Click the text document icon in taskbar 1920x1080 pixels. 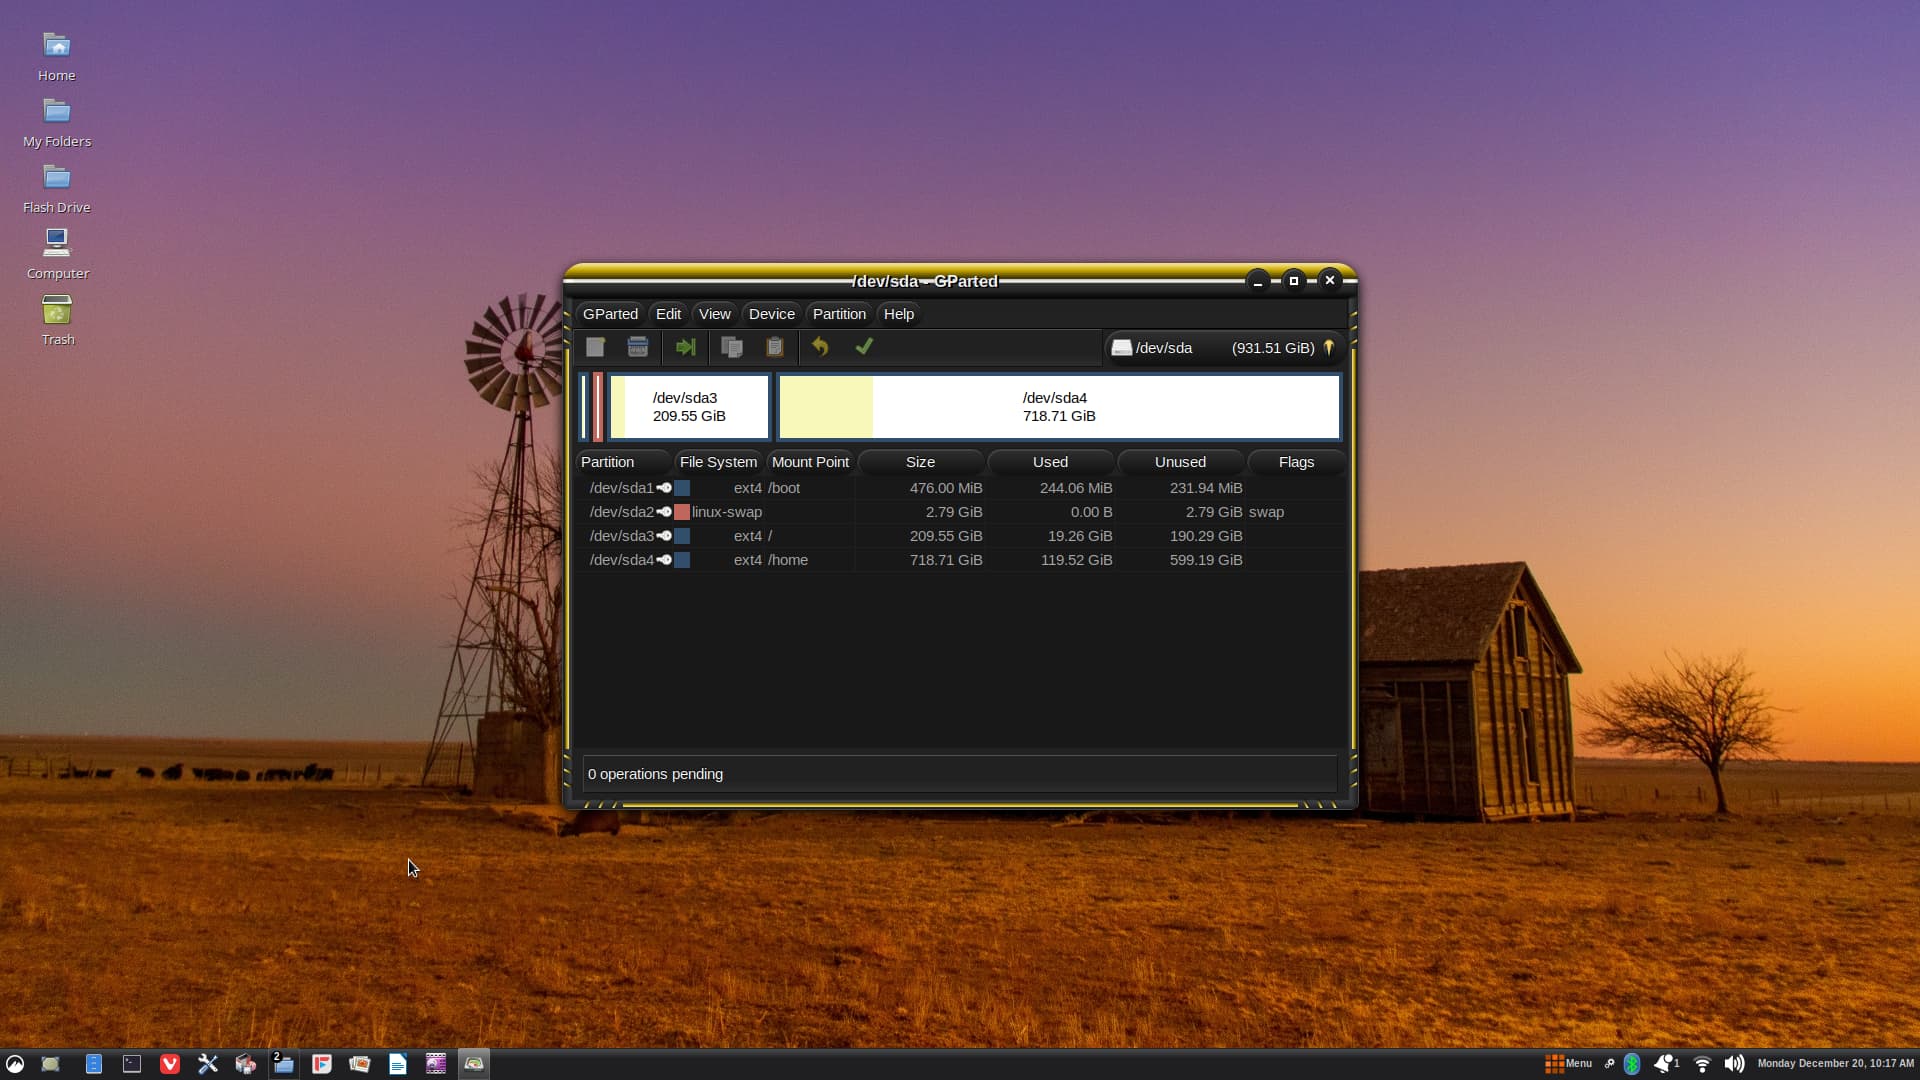[x=398, y=1064]
